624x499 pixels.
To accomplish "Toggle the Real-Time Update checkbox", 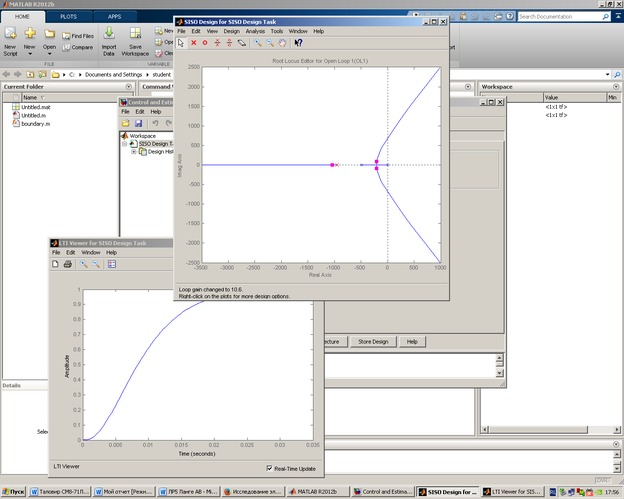I will click(x=270, y=467).
